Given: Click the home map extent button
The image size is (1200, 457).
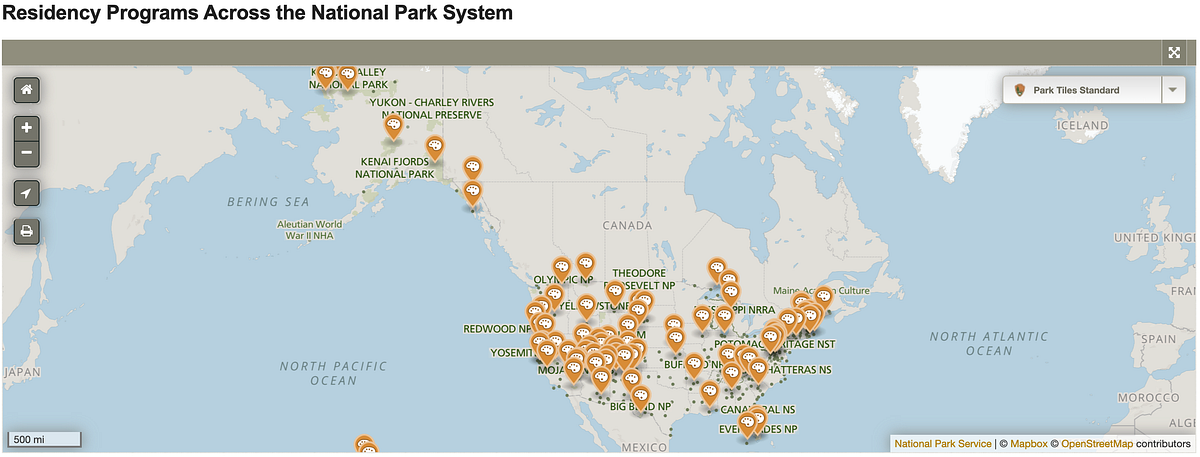Looking at the screenshot, I should 26,89.
